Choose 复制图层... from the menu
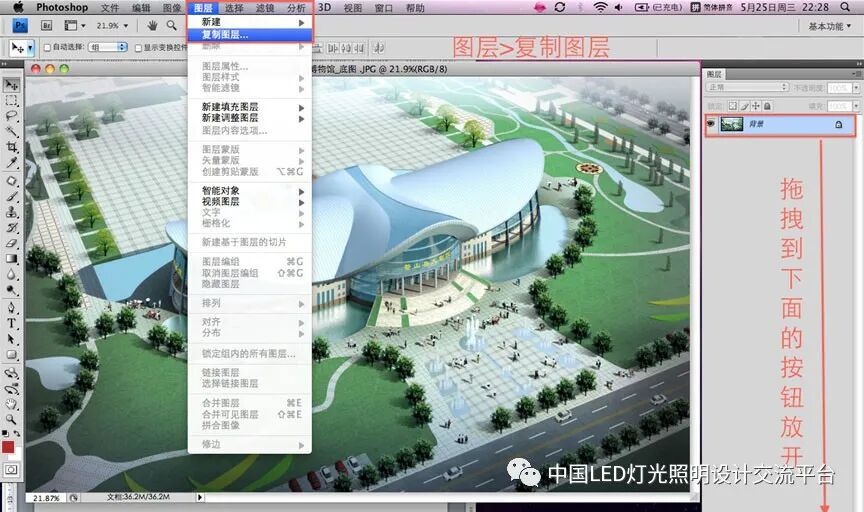 click(x=250, y=35)
